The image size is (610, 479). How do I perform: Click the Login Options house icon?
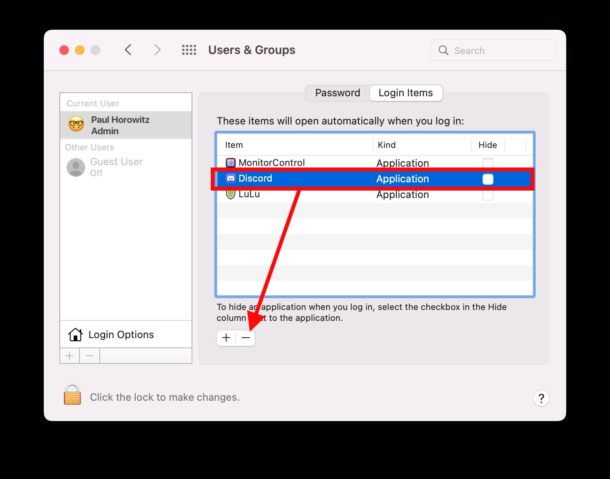click(75, 334)
